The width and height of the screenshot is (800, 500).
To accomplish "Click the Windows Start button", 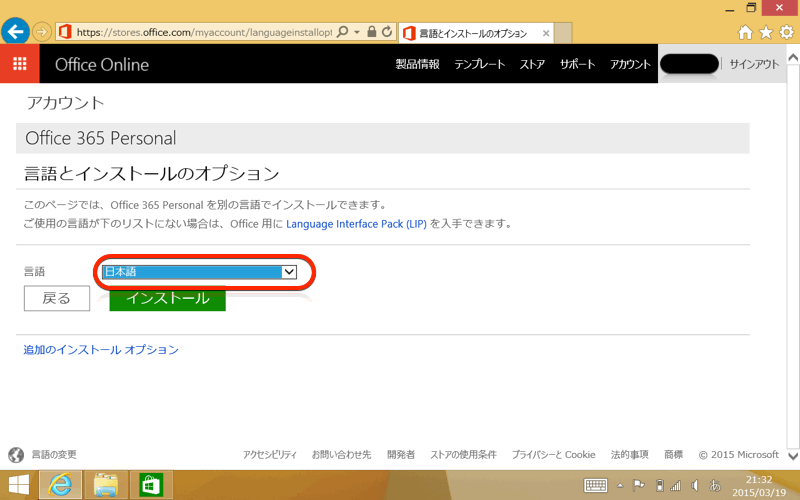I will 17,485.
